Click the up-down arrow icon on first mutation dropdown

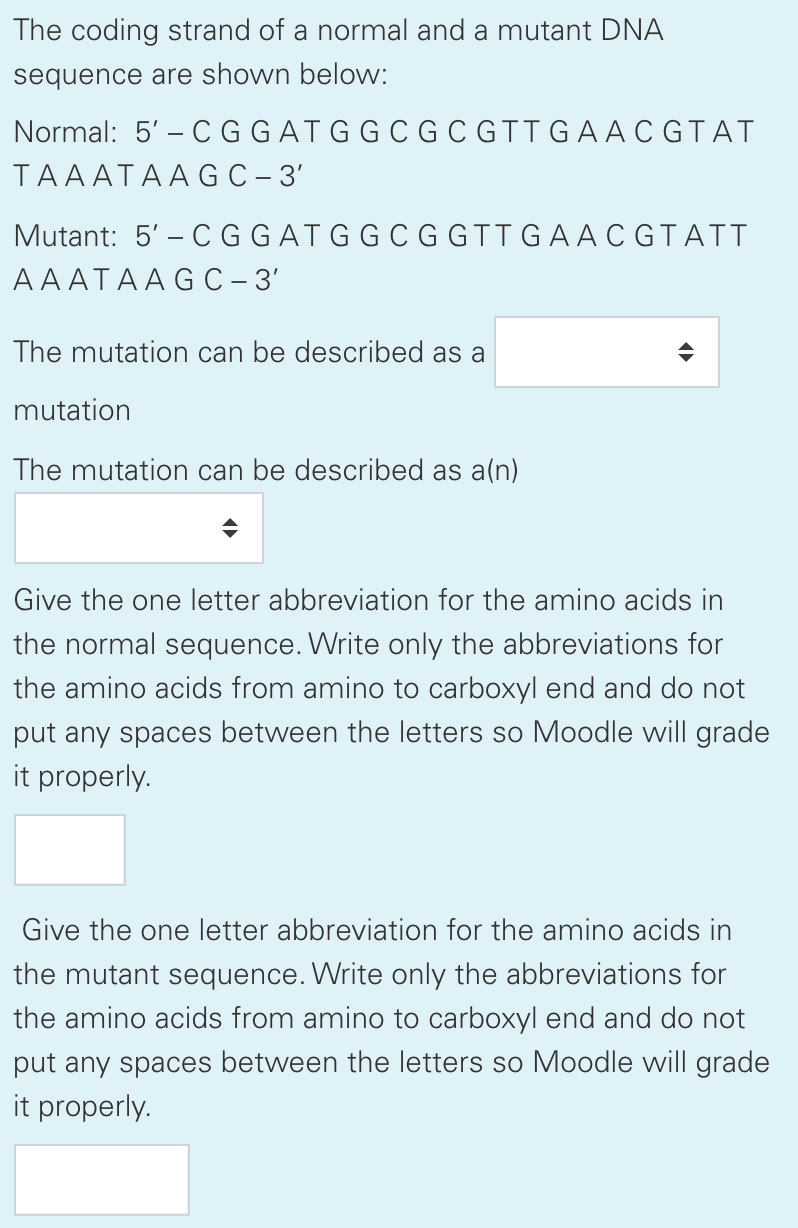point(684,352)
